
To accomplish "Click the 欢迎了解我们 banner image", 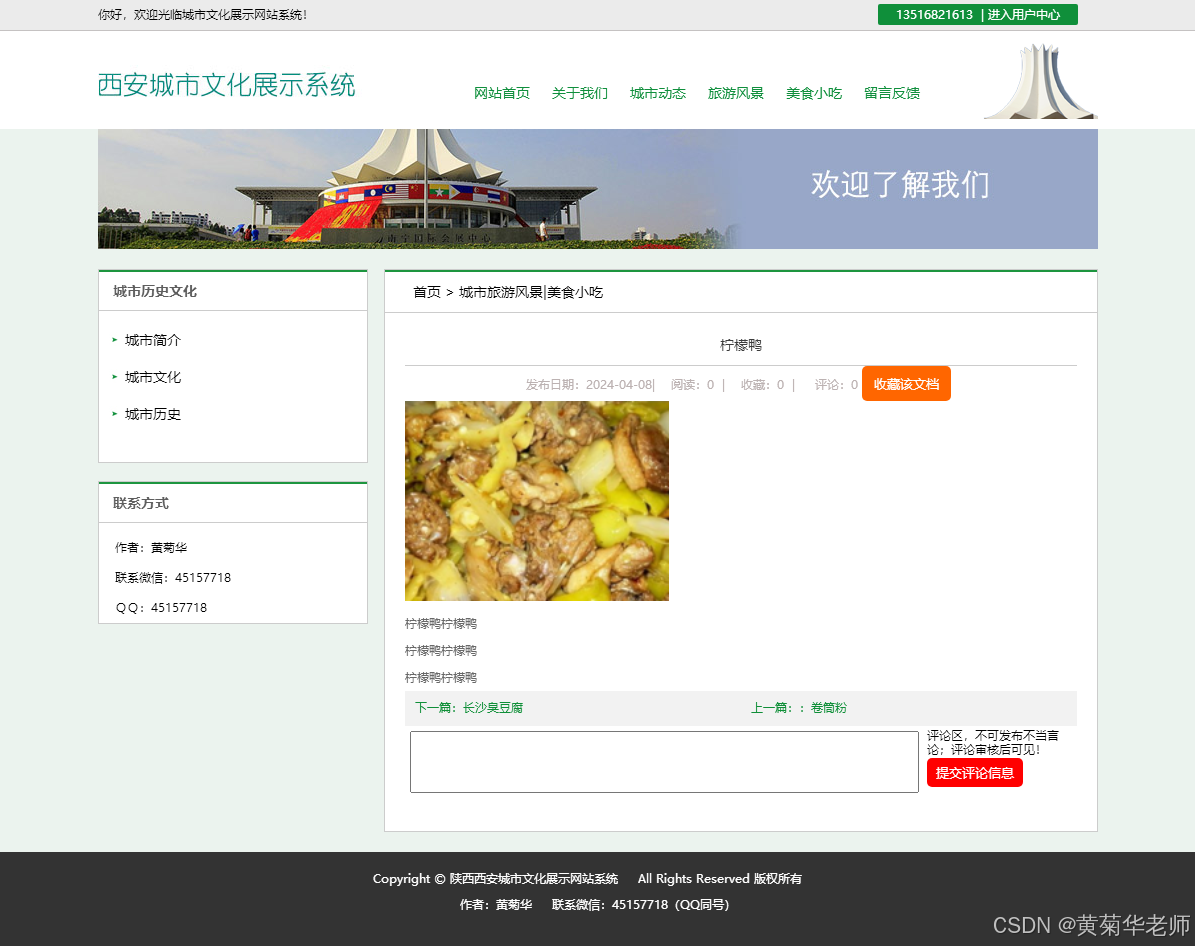I will point(598,188).
